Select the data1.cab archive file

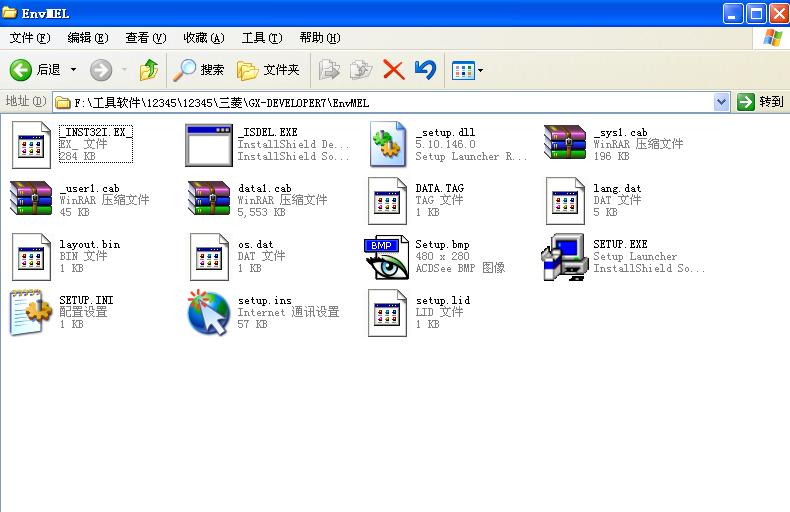click(x=208, y=200)
